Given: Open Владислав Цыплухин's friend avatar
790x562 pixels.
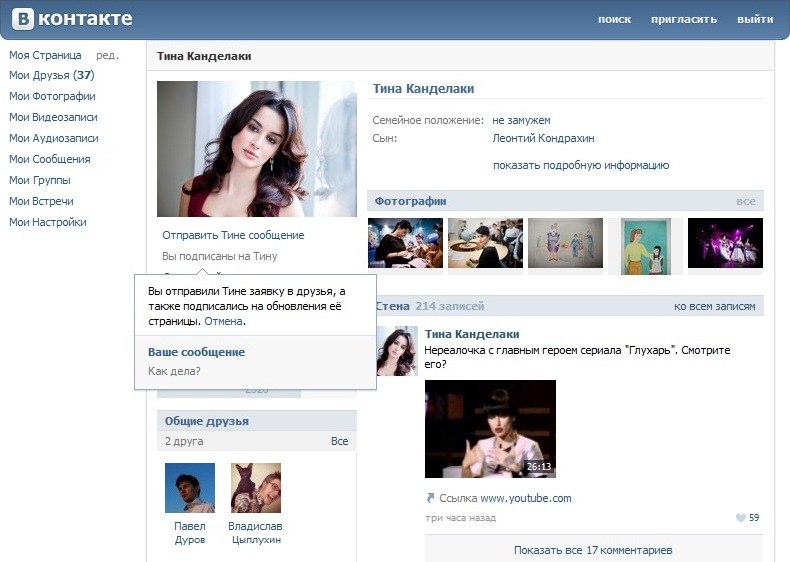Looking at the screenshot, I should (x=255, y=488).
